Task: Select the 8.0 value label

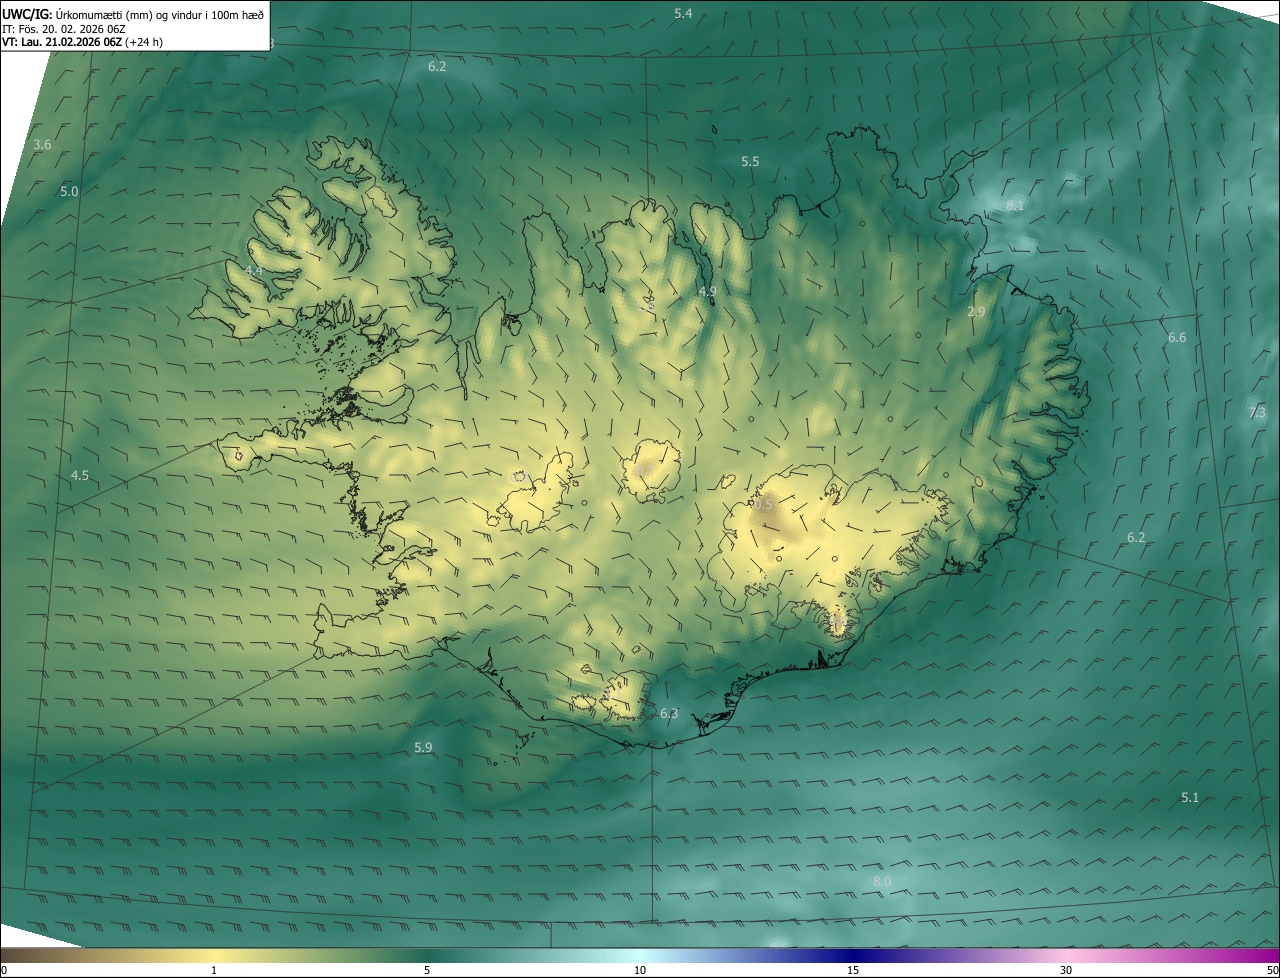Action: [x=882, y=881]
